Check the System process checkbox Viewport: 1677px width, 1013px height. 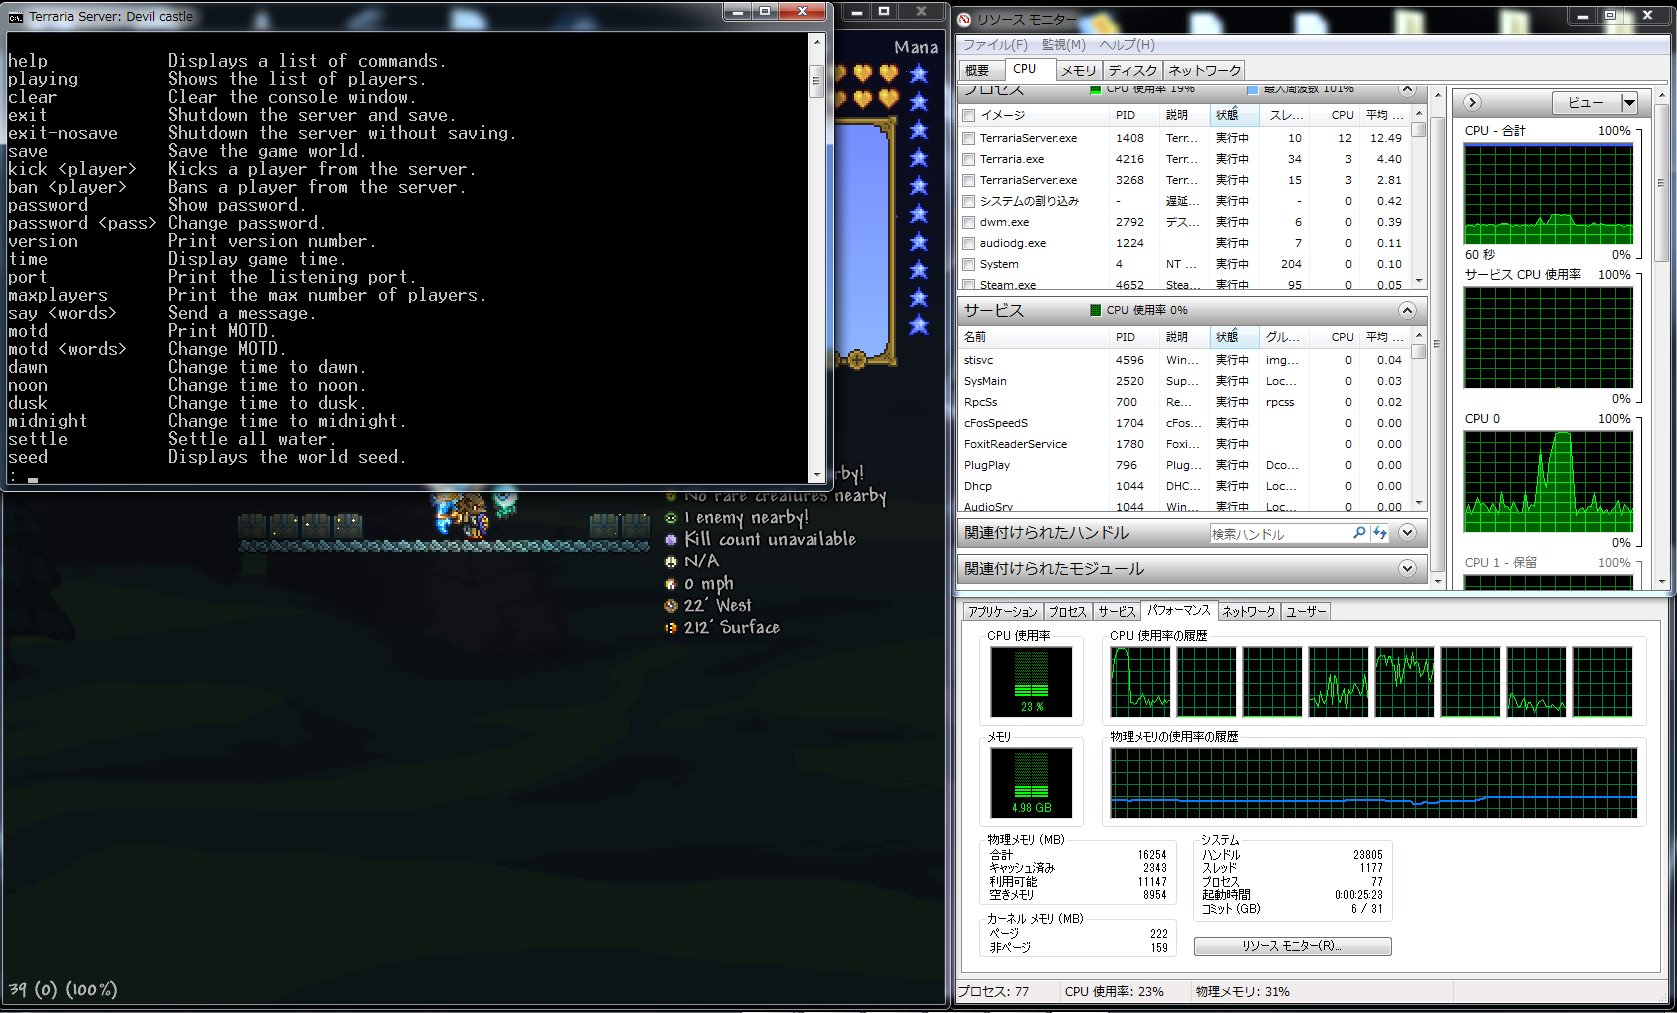[968, 264]
